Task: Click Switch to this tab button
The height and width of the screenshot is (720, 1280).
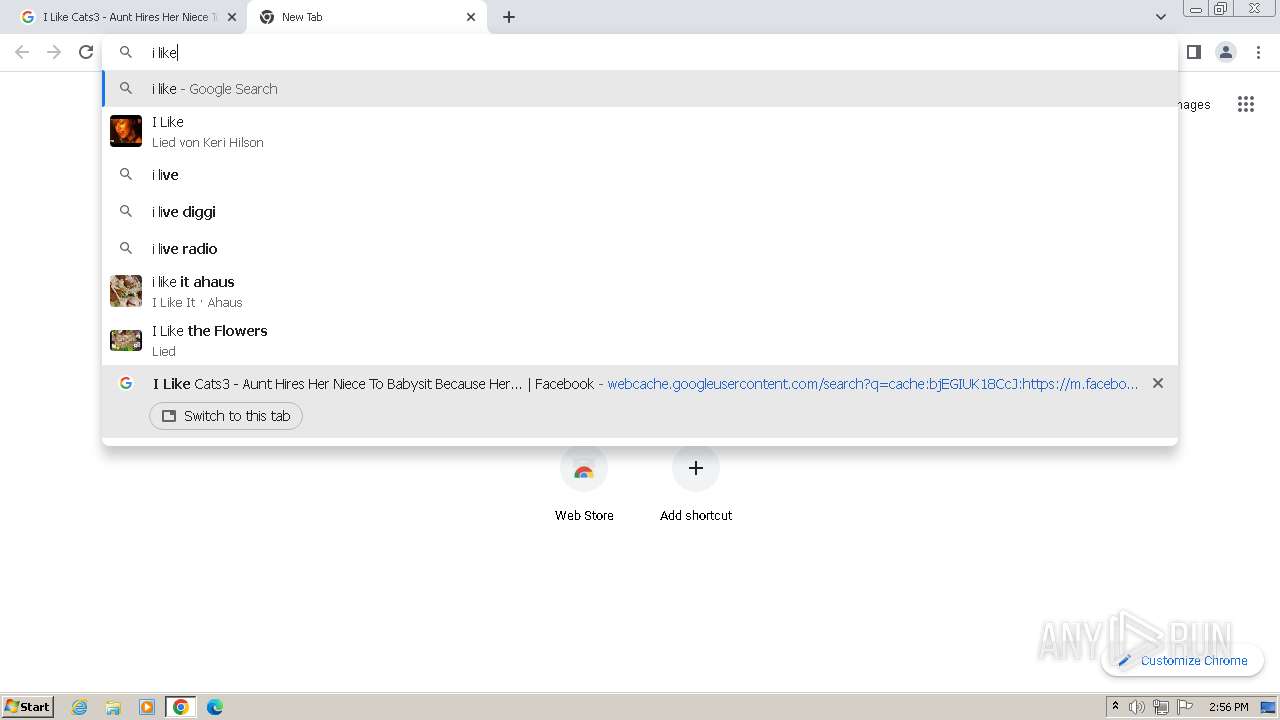Action: pos(226,416)
